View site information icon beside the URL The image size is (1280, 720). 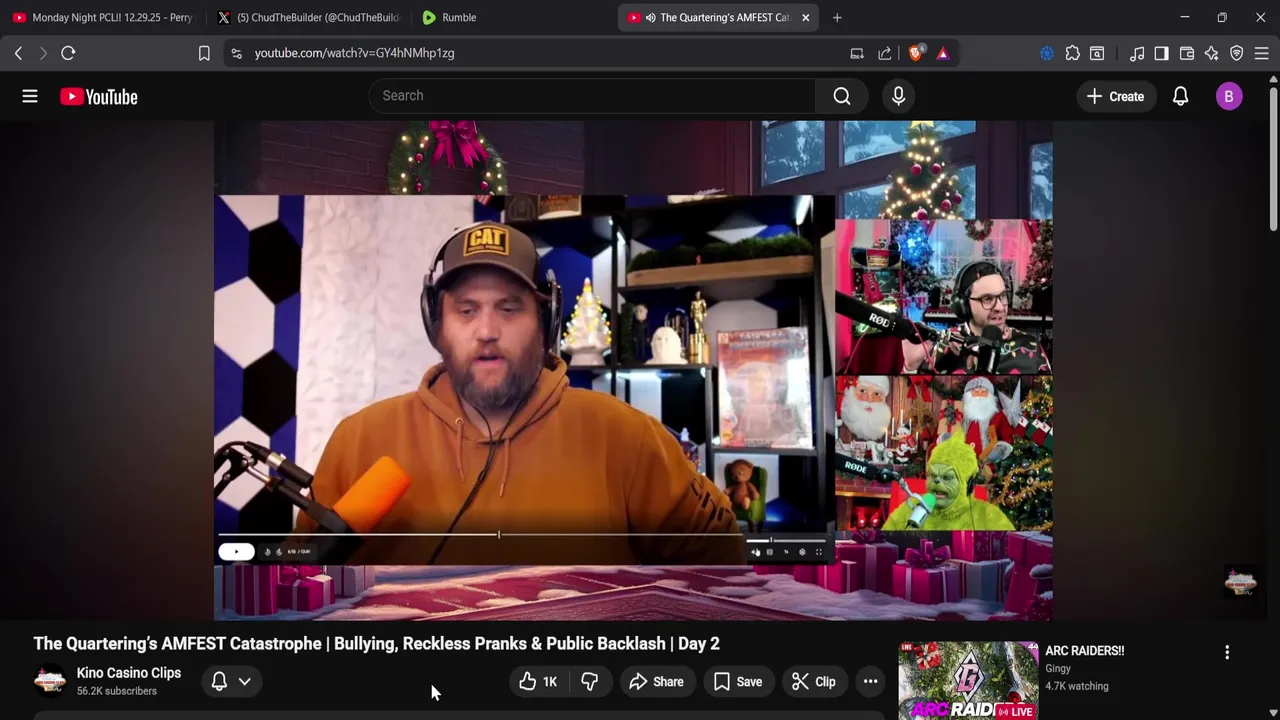click(236, 53)
